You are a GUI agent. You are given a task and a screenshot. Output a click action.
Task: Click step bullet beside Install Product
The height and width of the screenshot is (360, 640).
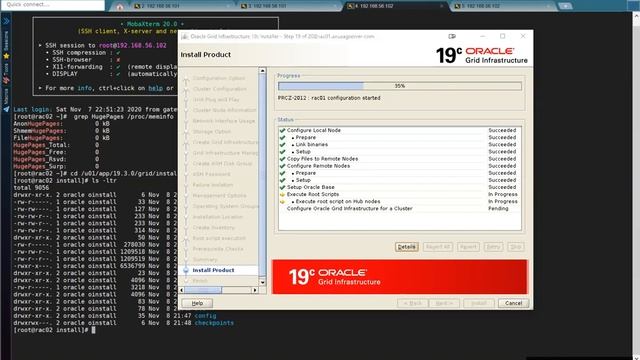click(186, 270)
